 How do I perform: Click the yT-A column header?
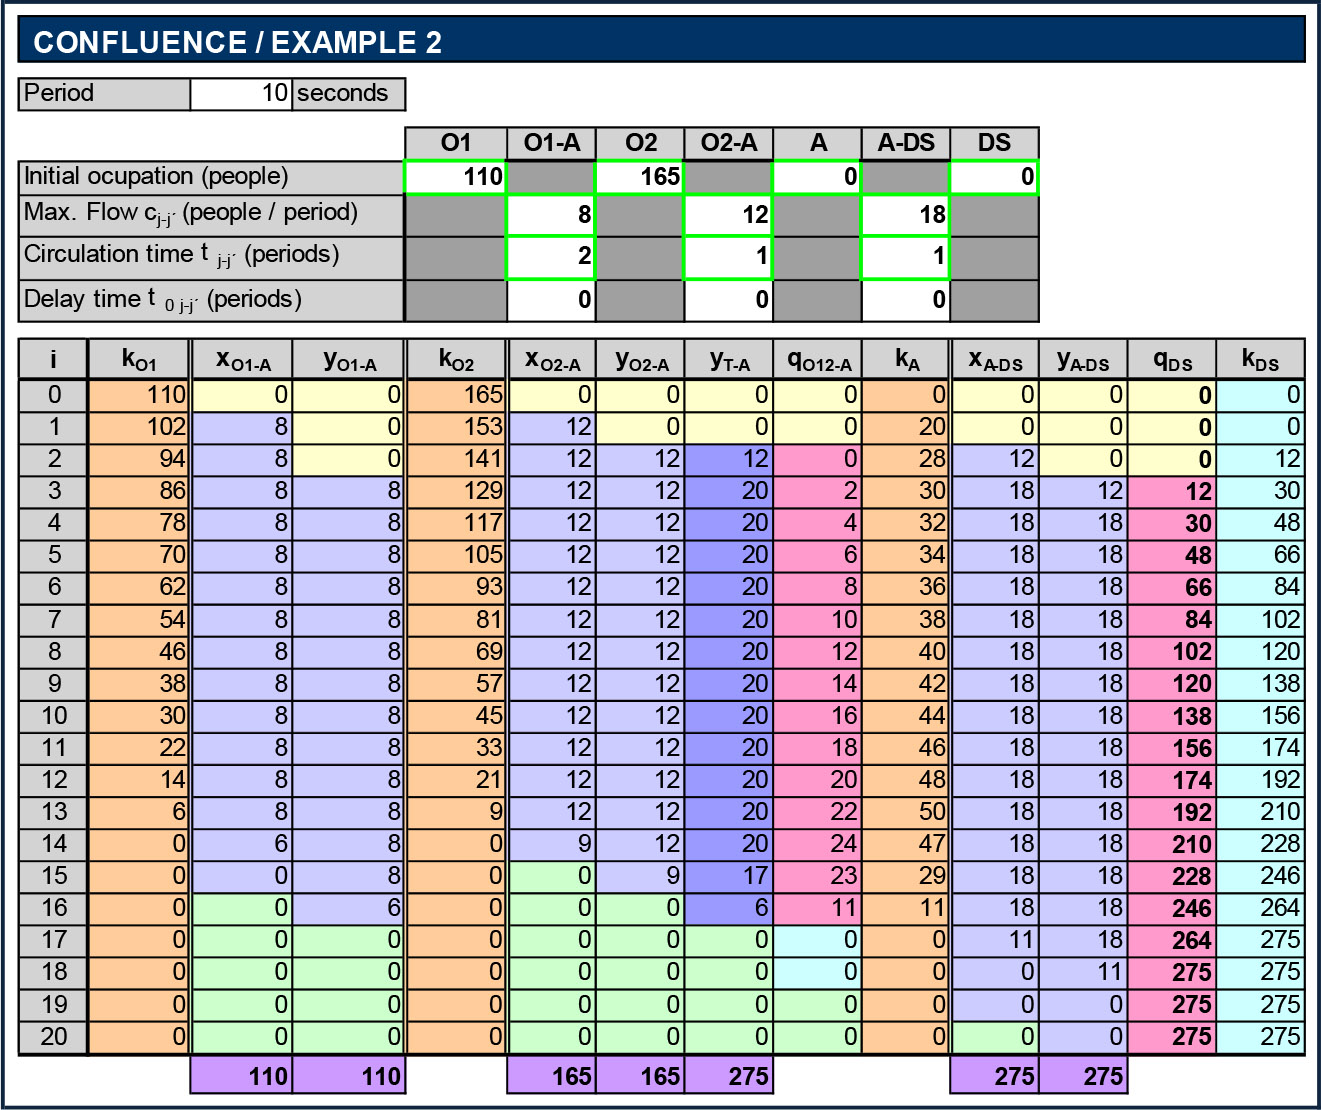pyautogui.click(x=728, y=359)
